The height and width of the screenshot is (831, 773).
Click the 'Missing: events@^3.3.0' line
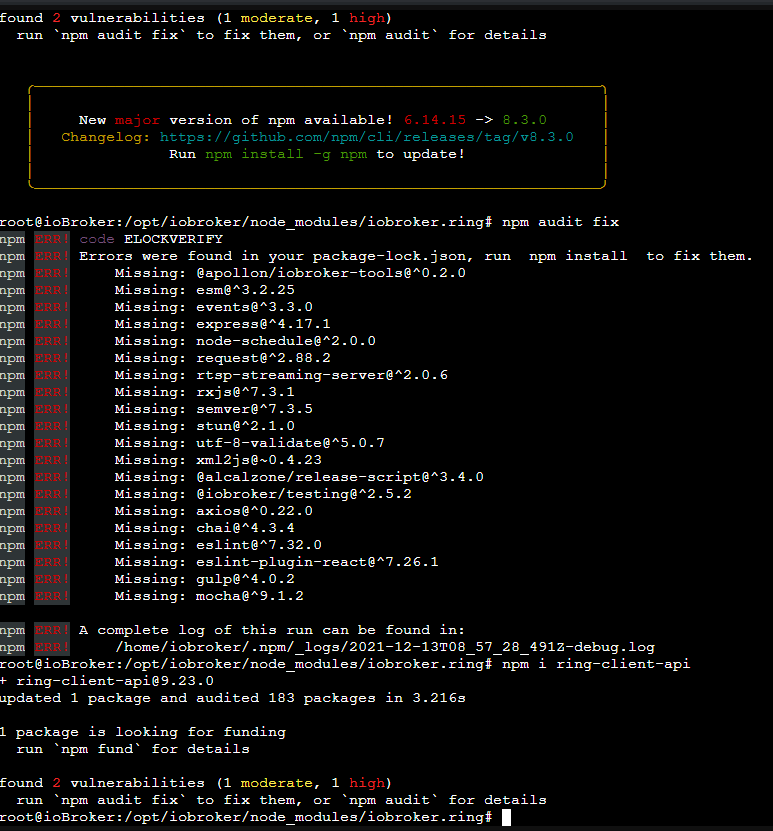point(214,307)
